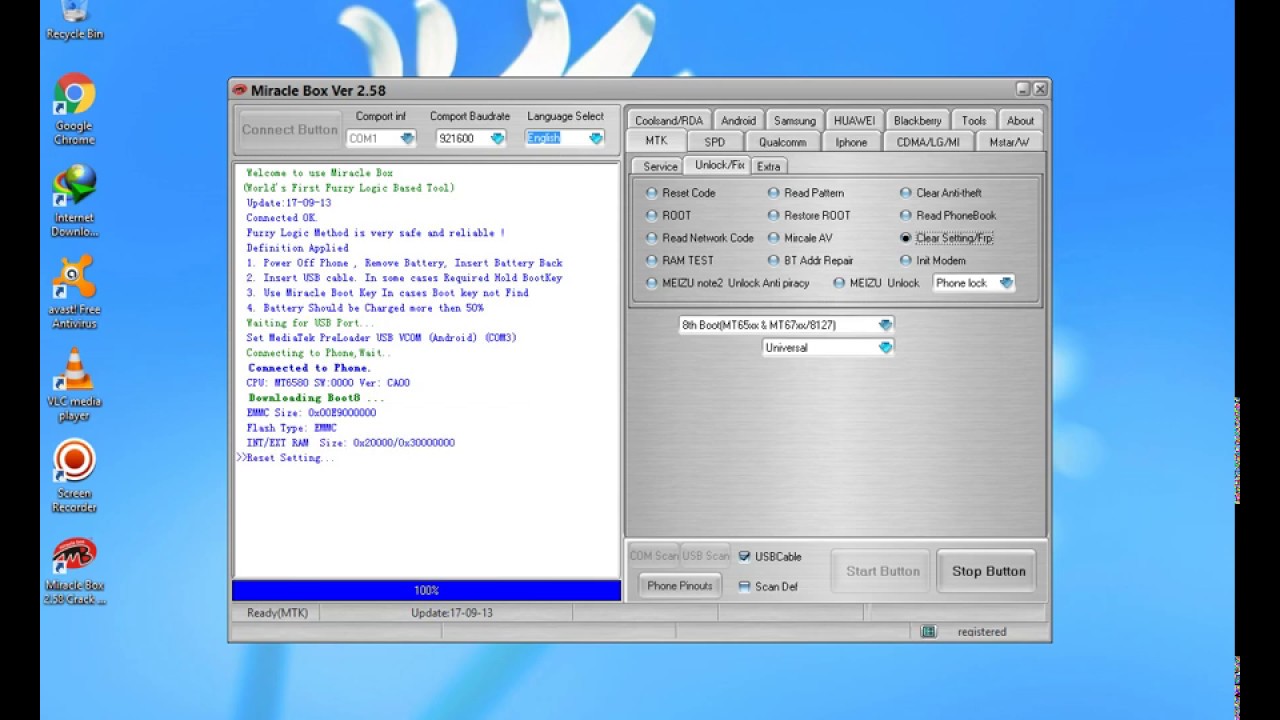Open the Comport inf COM1 dropdown
This screenshot has height=720, width=1280.
381,138
